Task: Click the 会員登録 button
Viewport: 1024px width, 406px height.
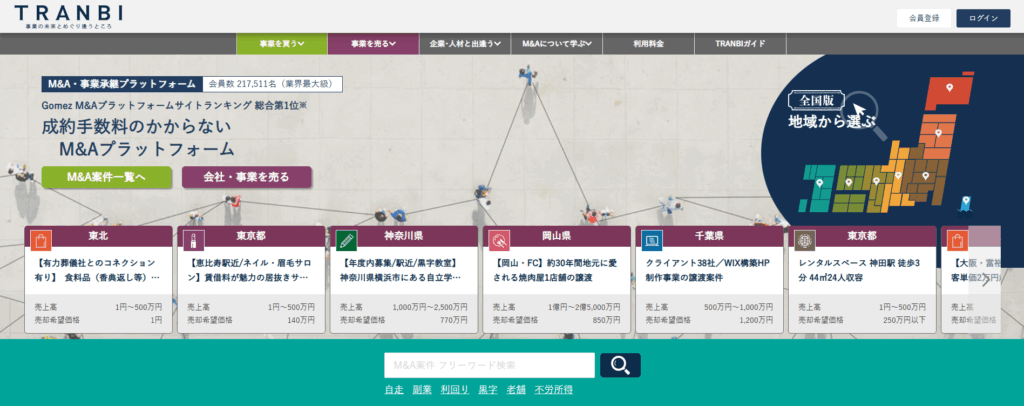Action: coord(922,18)
